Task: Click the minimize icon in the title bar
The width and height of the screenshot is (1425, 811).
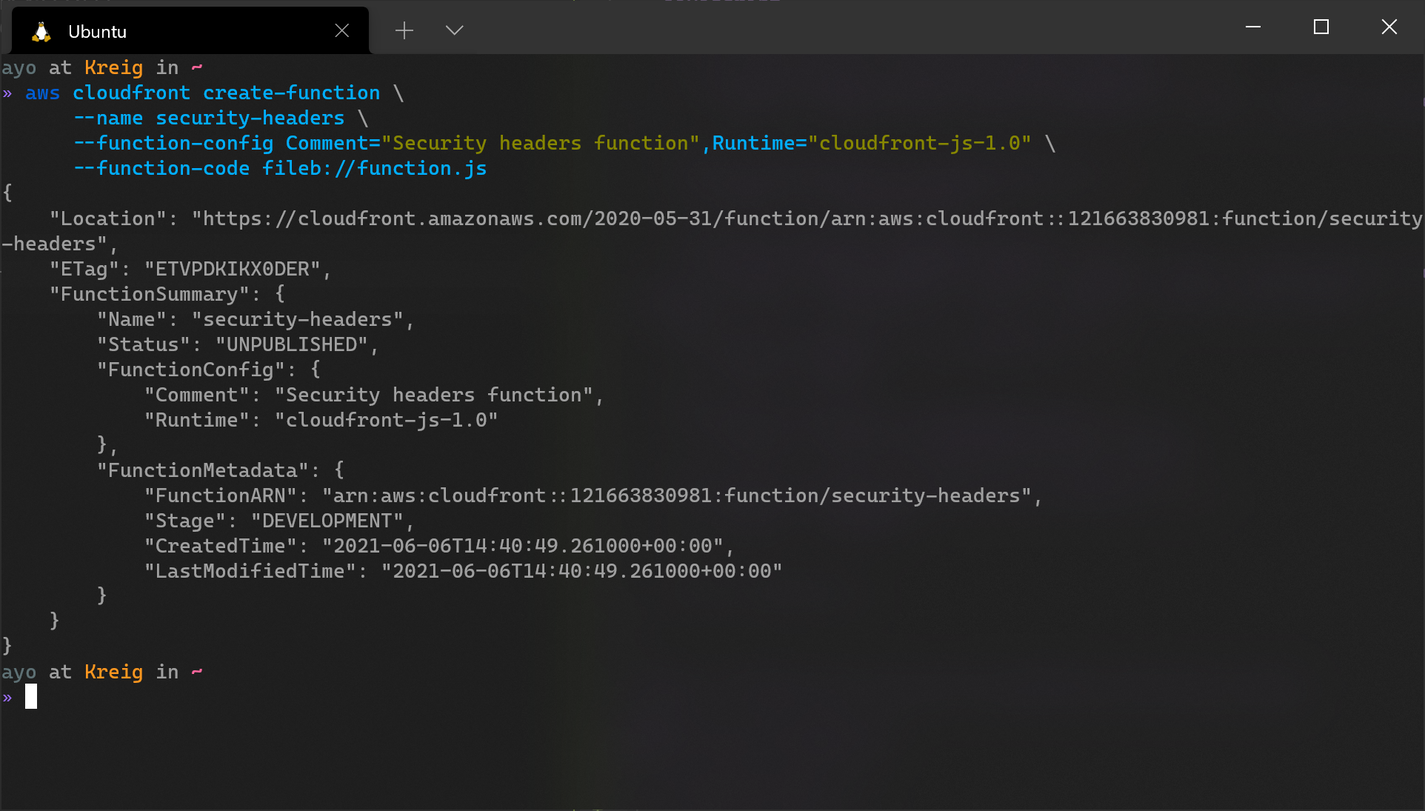Action: point(1252,26)
